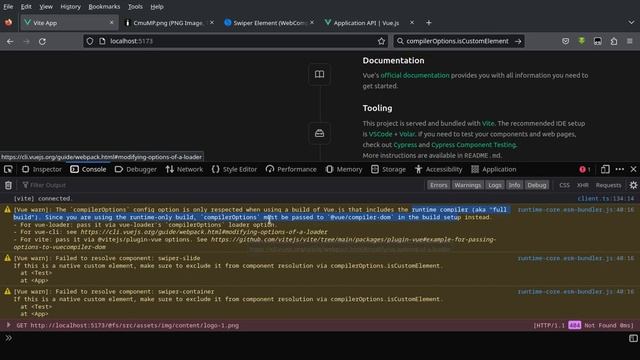Close the CmuMP.png tab
Viewport: 640px width, 360px height.
point(211,23)
